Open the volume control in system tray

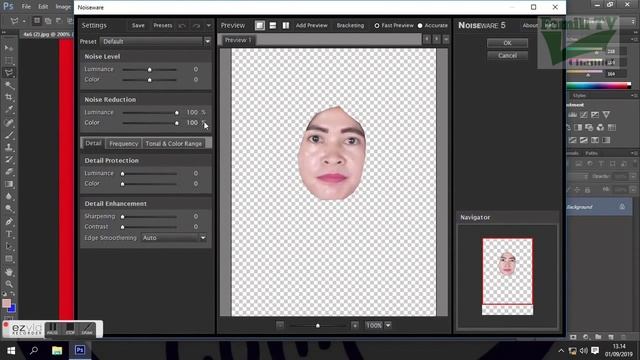(x=584, y=351)
